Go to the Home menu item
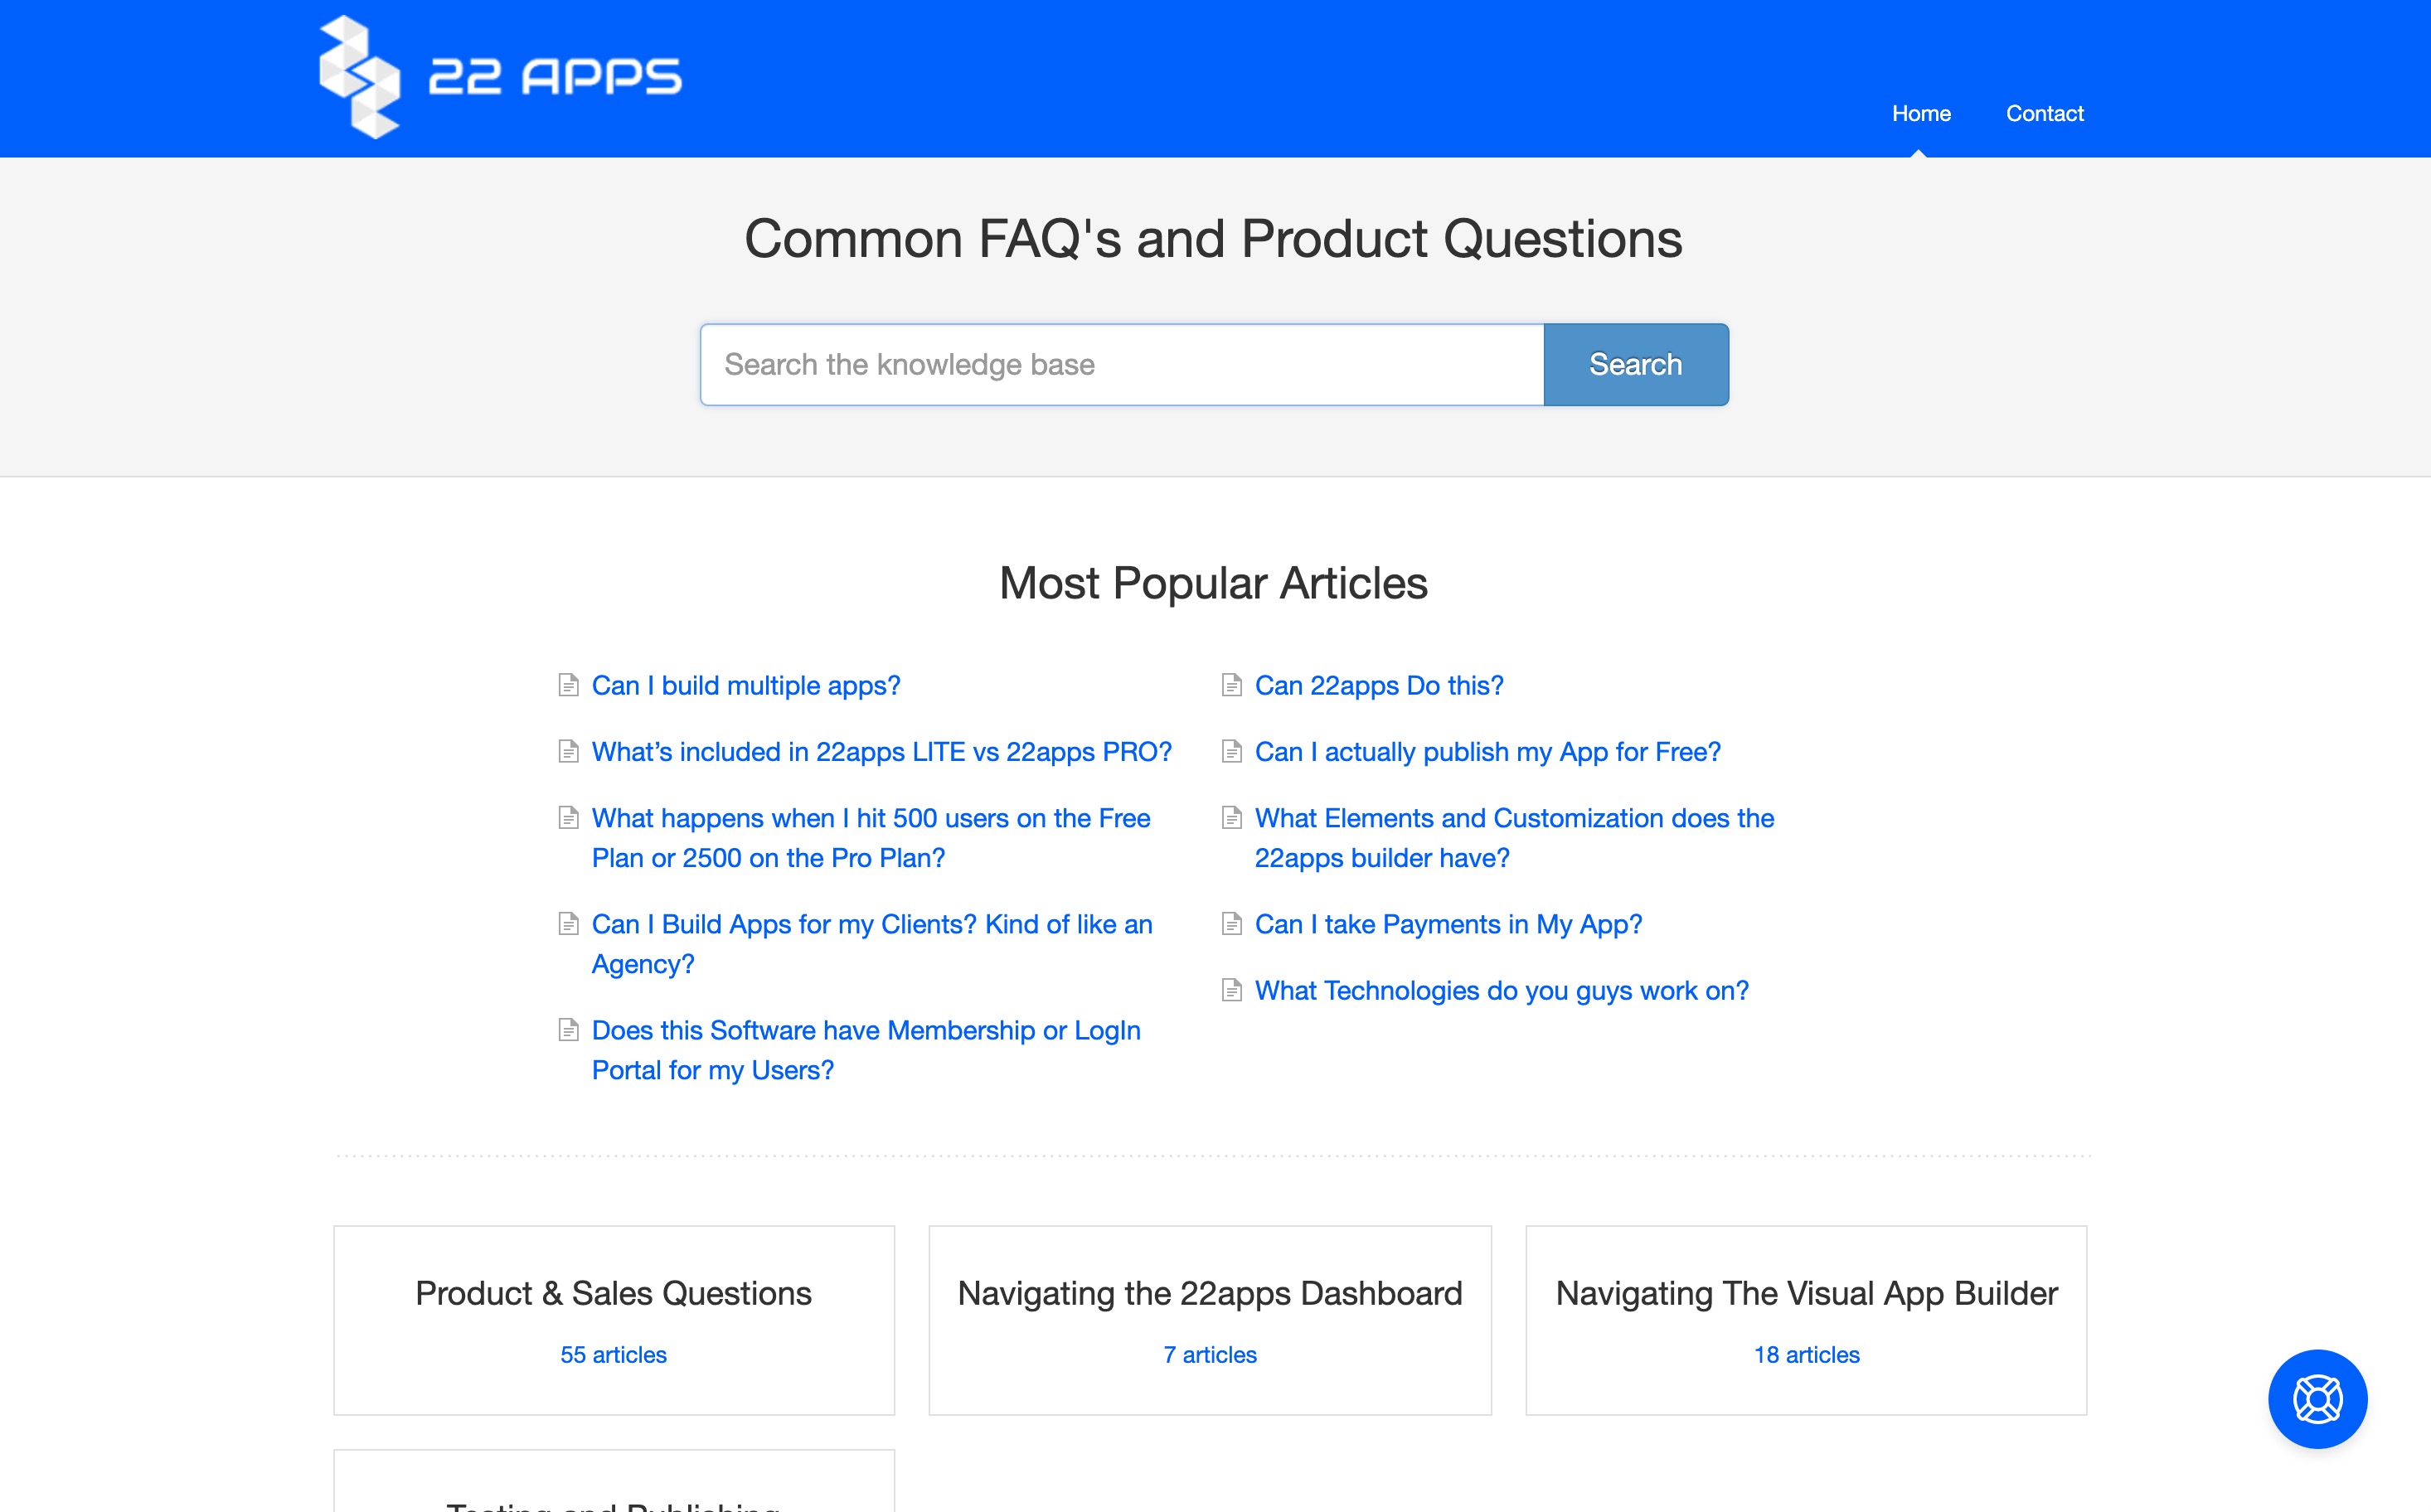The height and width of the screenshot is (1512, 2431). (x=1920, y=114)
